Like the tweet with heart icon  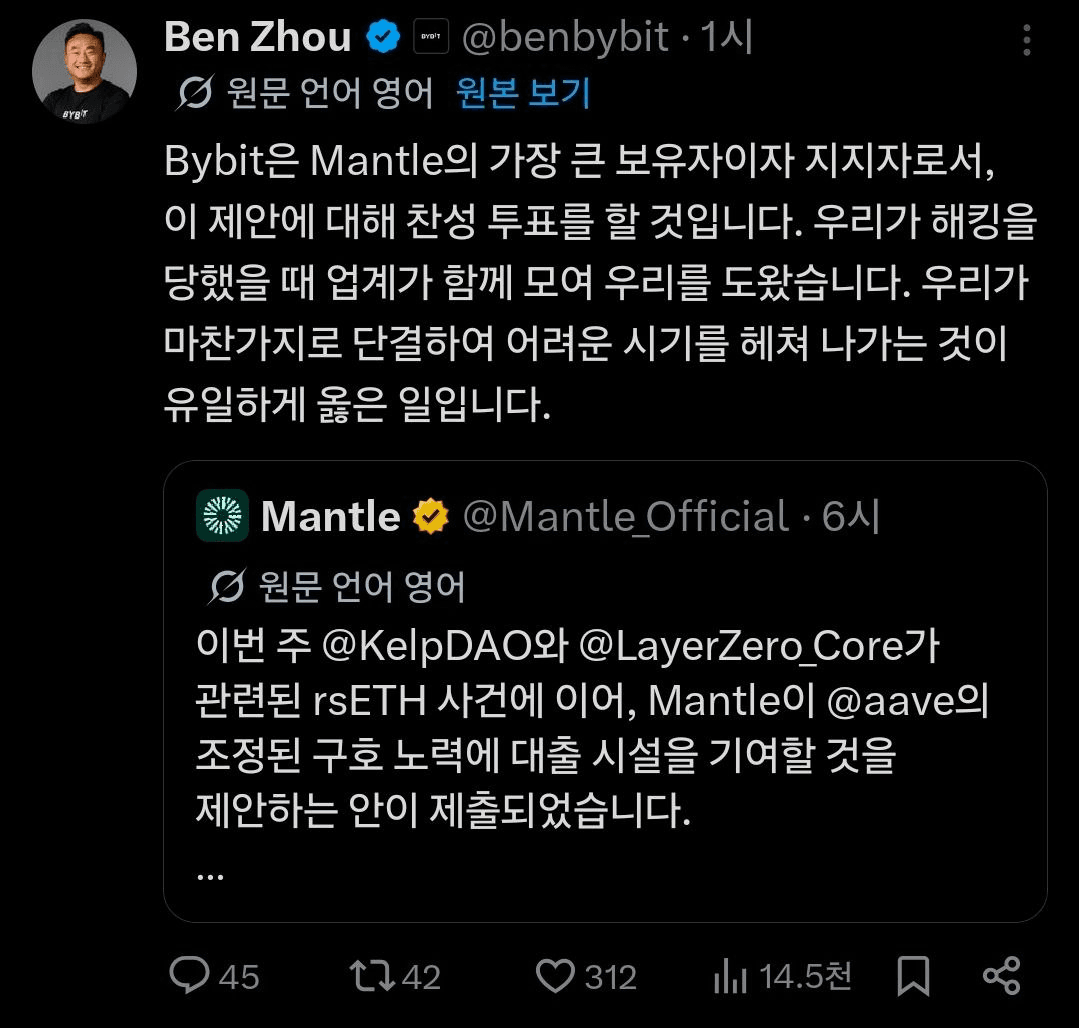click(555, 975)
